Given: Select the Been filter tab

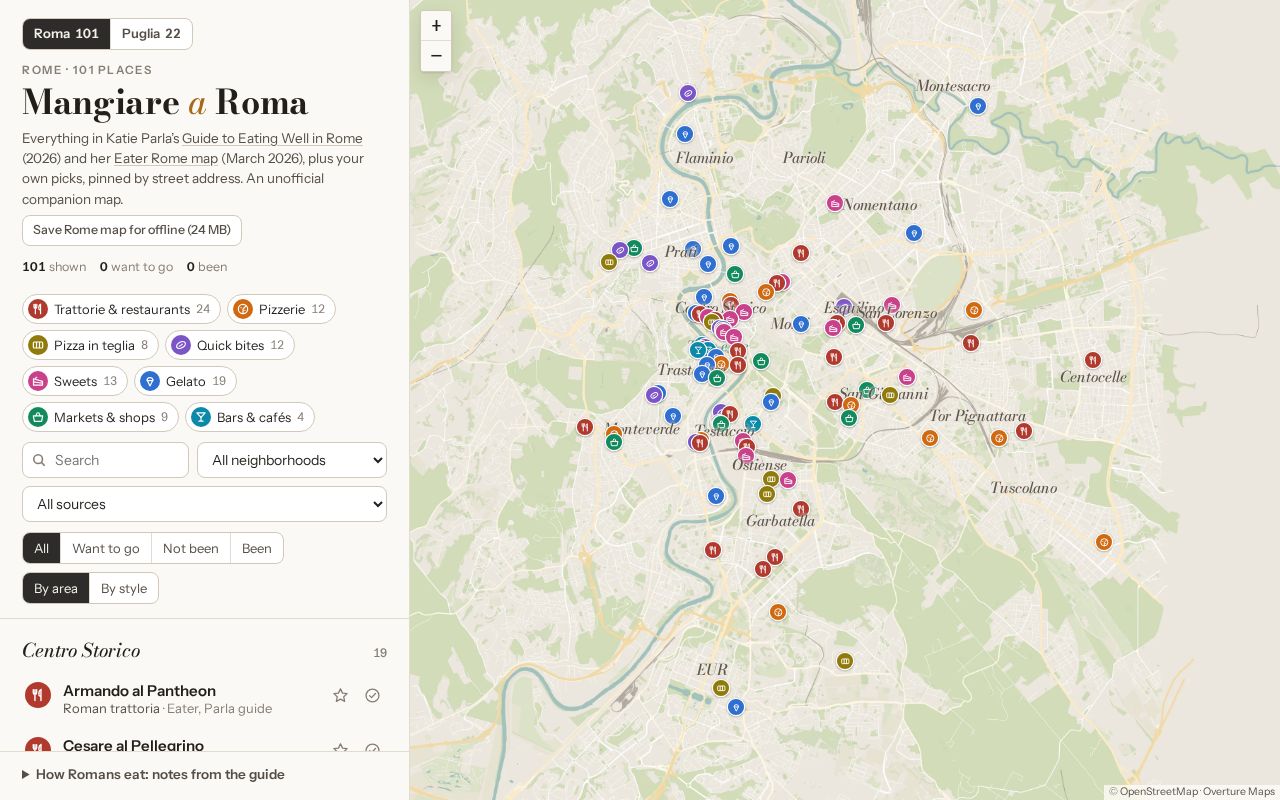Looking at the screenshot, I should pos(257,548).
